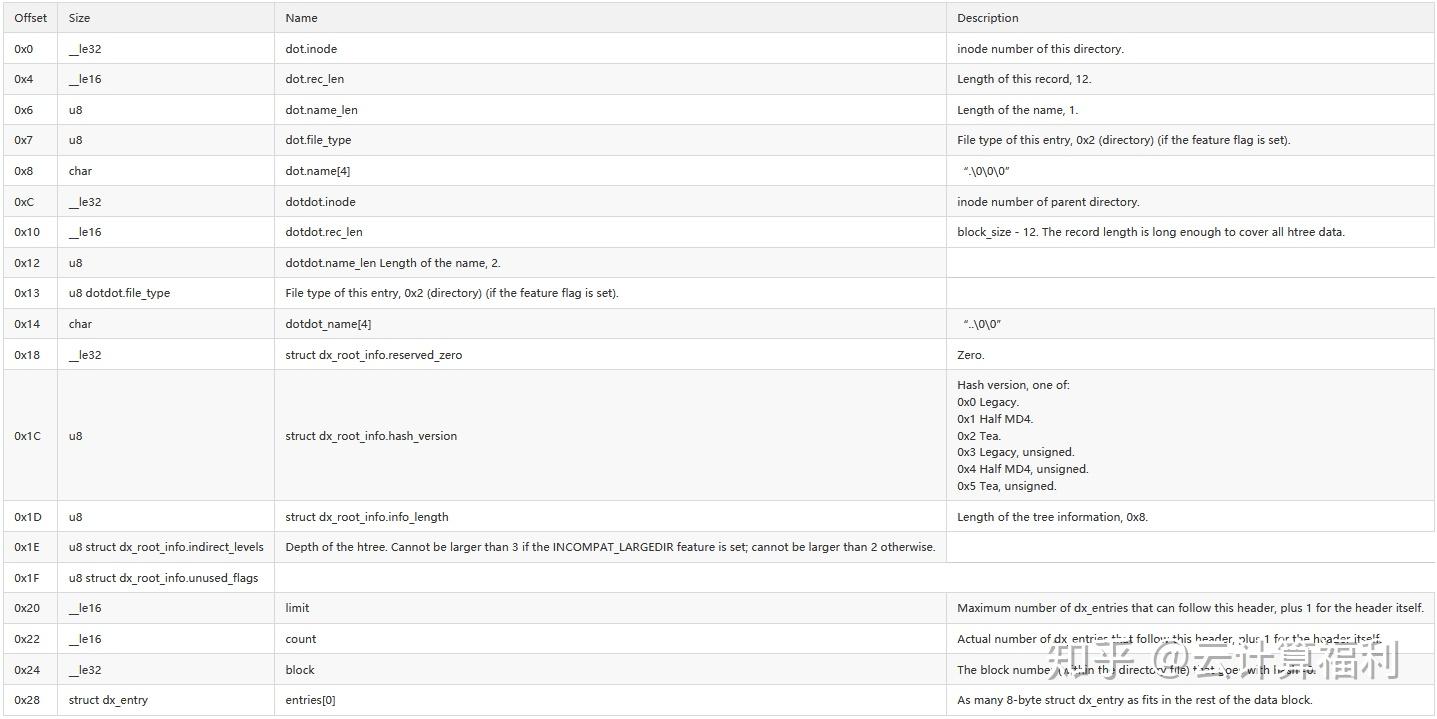Image resolution: width=1437 pixels, height=719 pixels.
Task: Click the Description column header
Action: point(987,18)
